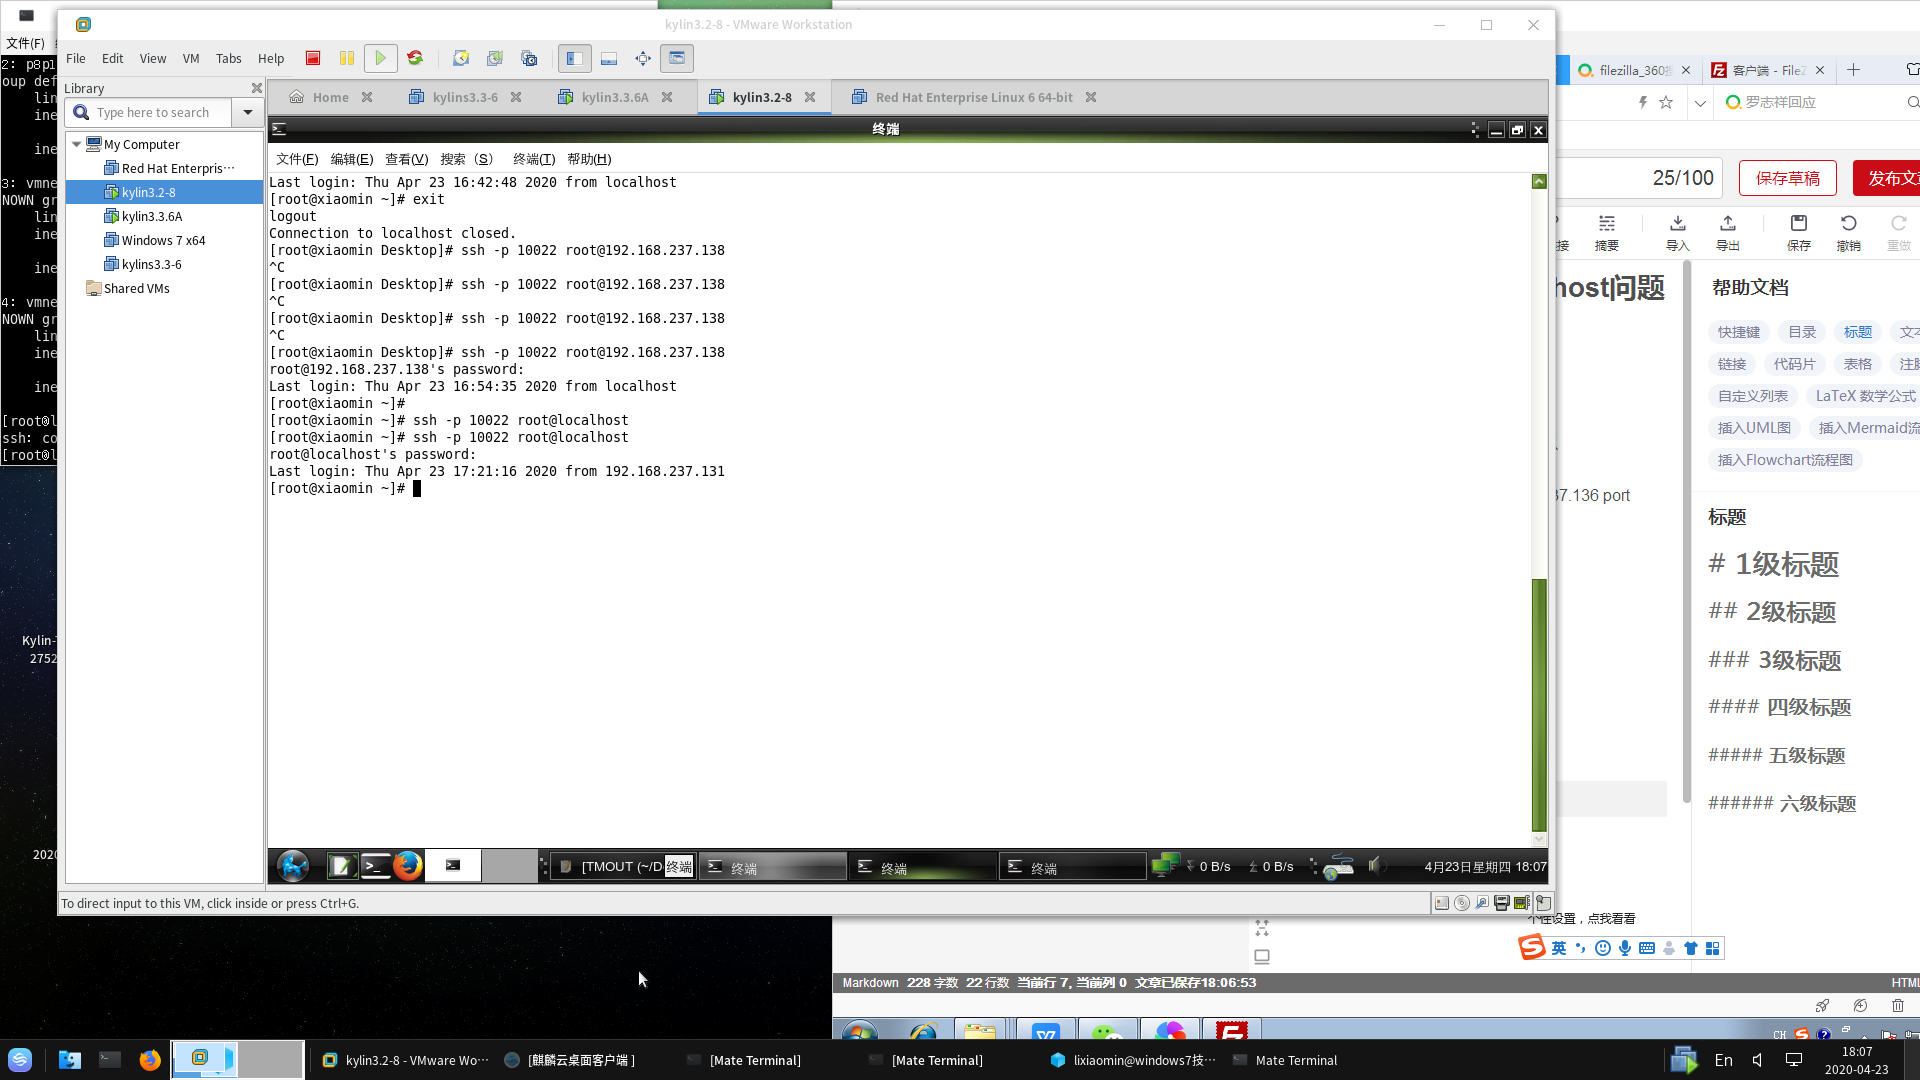Click the red power off VM icon

click(x=313, y=58)
